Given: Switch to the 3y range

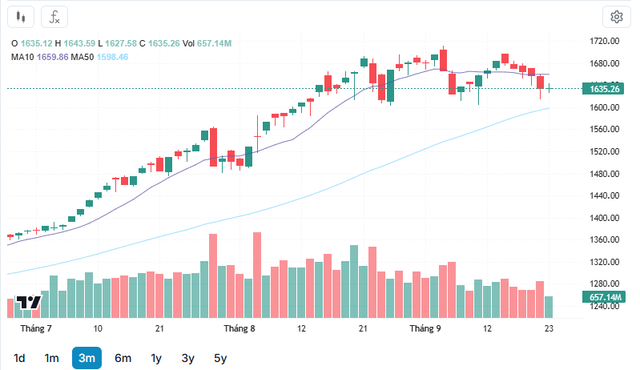Looking at the screenshot, I should [x=188, y=358].
